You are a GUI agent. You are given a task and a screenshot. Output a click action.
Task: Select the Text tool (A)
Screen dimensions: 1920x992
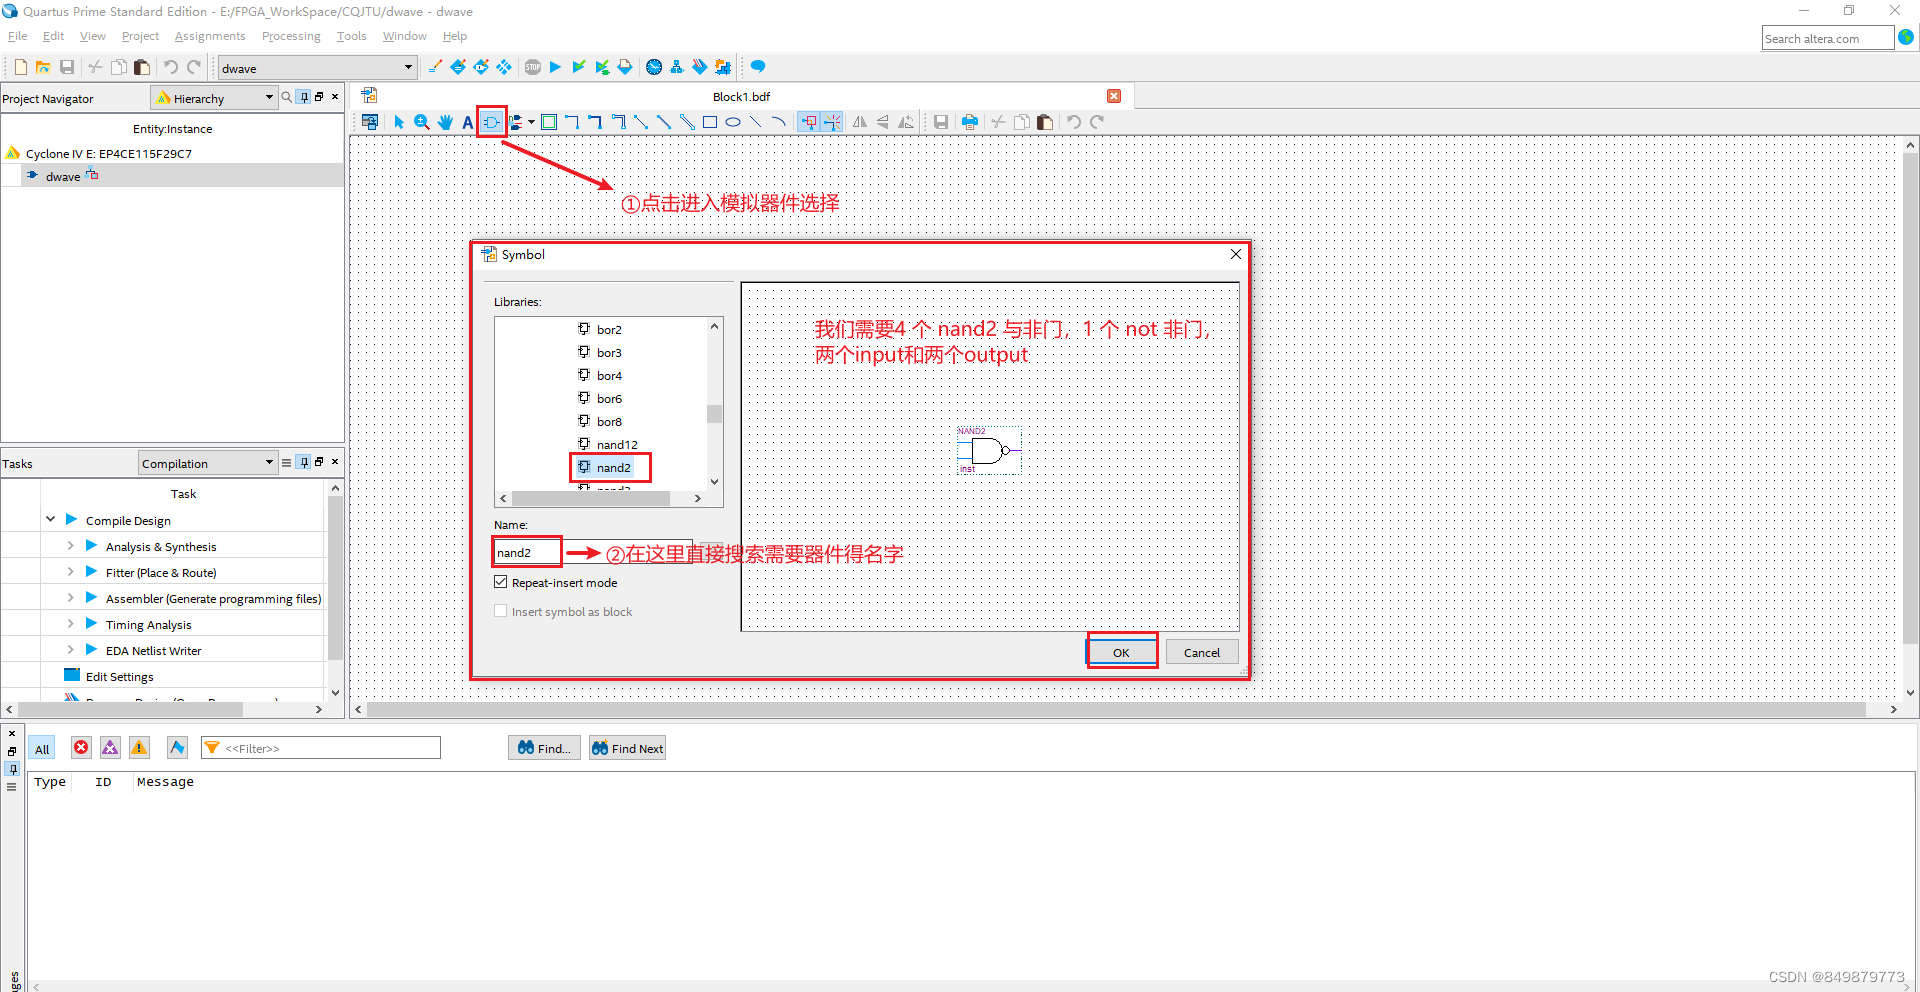(x=467, y=122)
